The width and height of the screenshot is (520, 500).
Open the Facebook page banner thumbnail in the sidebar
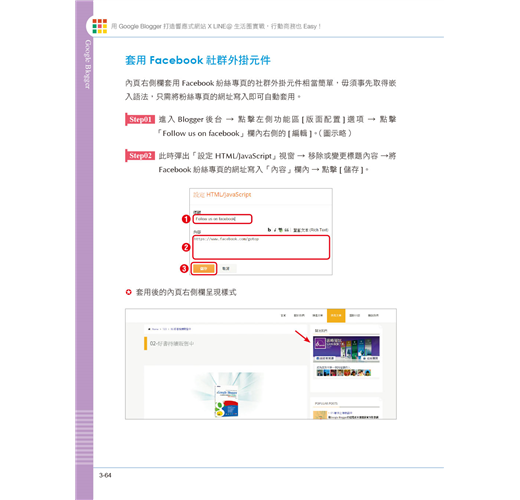tap(346, 349)
